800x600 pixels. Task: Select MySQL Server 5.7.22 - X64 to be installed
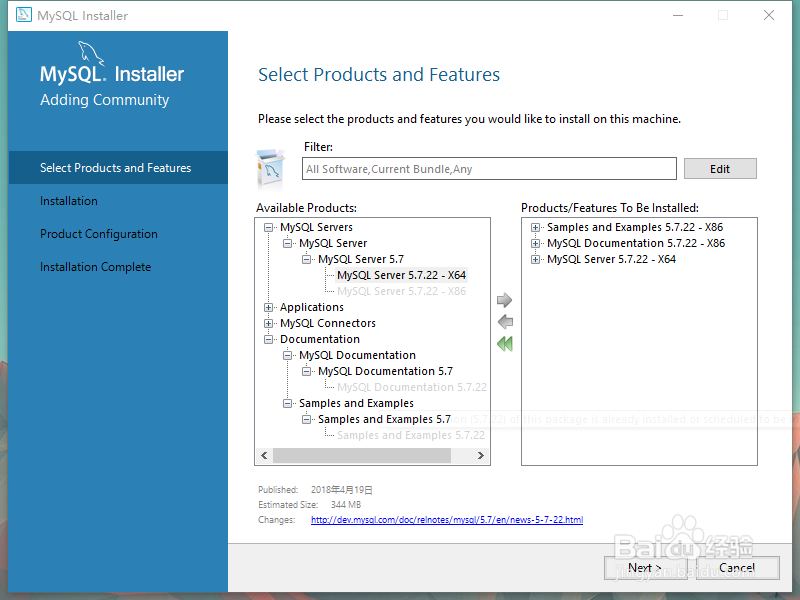pyautogui.click(x=611, y=259)
